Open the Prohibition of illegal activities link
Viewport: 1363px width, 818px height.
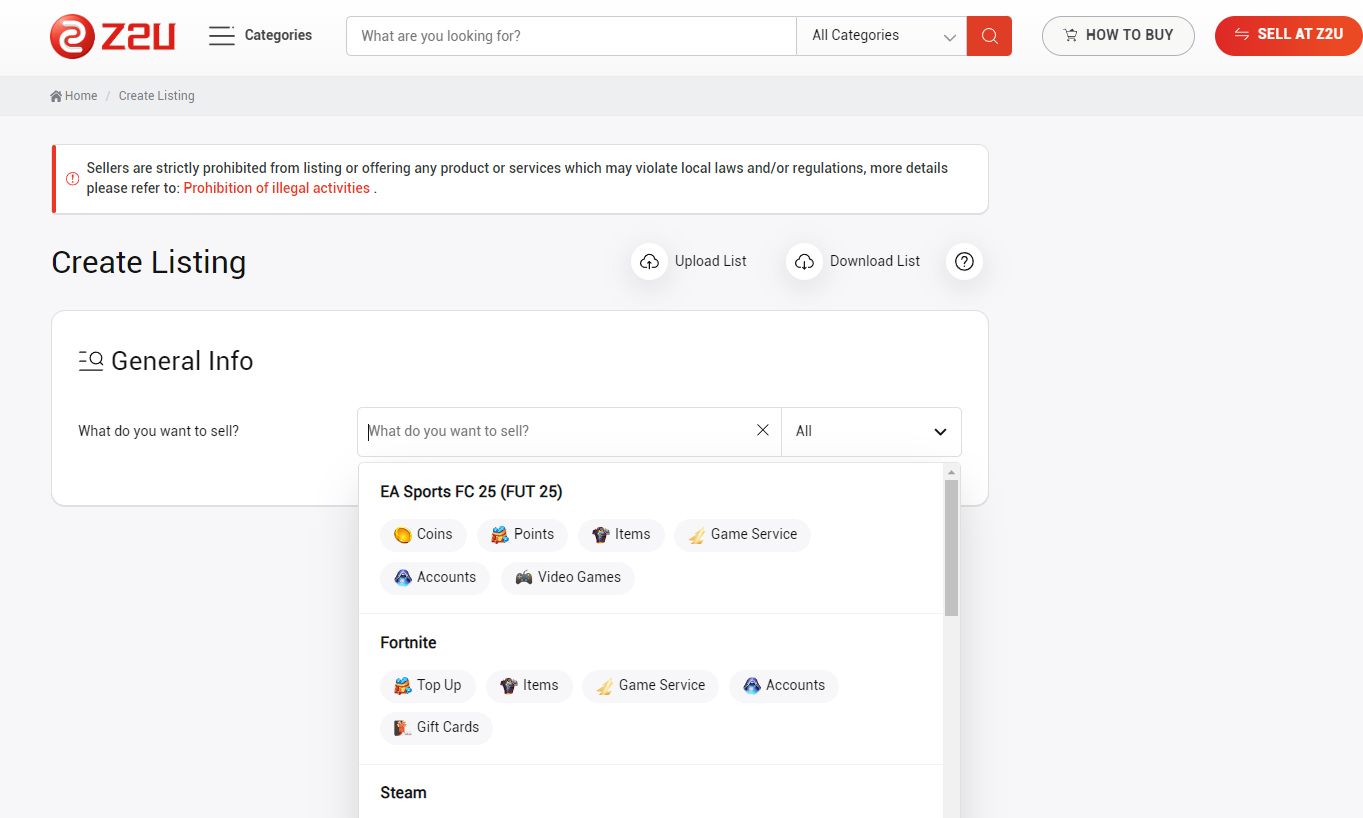click(x=276, y=188)
